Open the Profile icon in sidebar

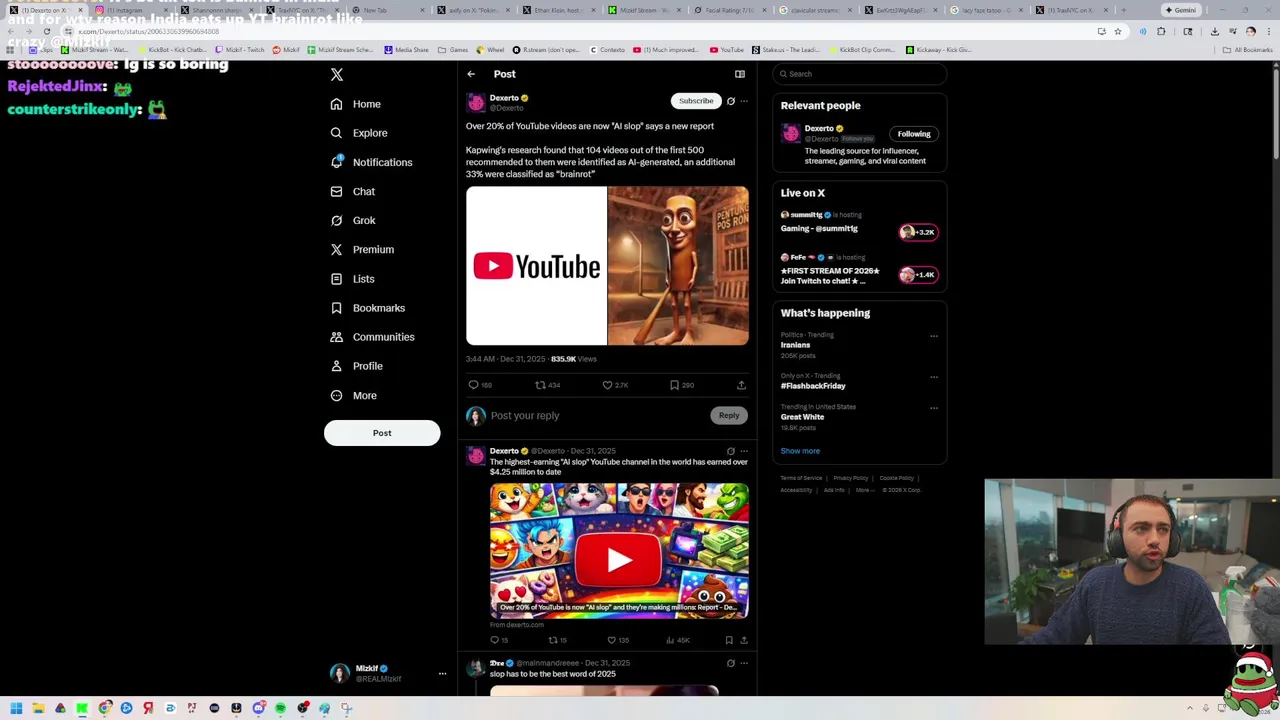(x=336, y=366)
